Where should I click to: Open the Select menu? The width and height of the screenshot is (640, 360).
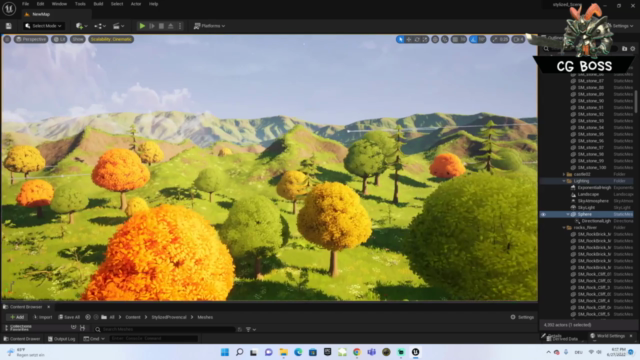tap(117, 4)
